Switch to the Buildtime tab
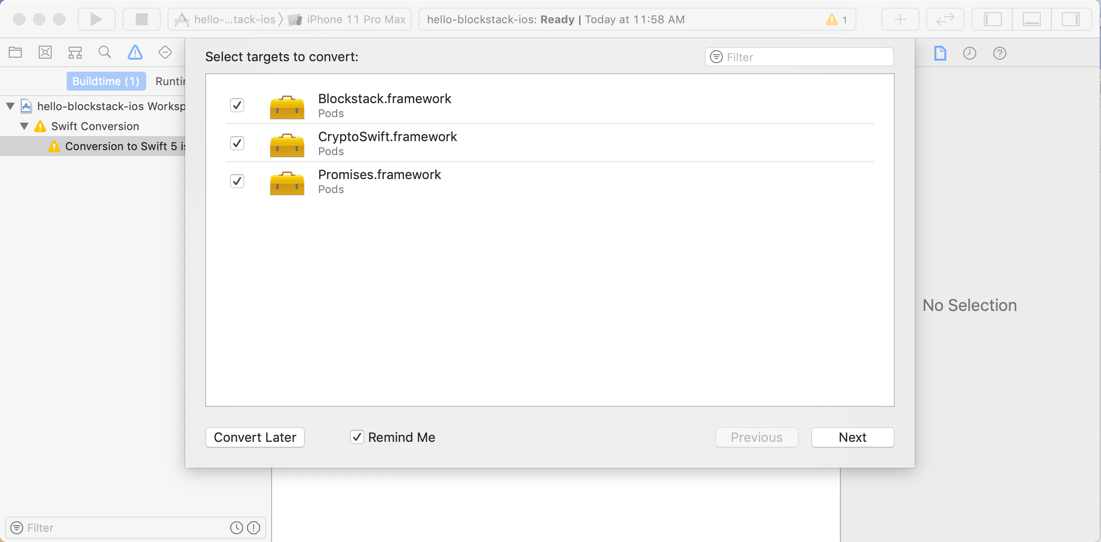The image size is (1101, 542). pos(106,81)
